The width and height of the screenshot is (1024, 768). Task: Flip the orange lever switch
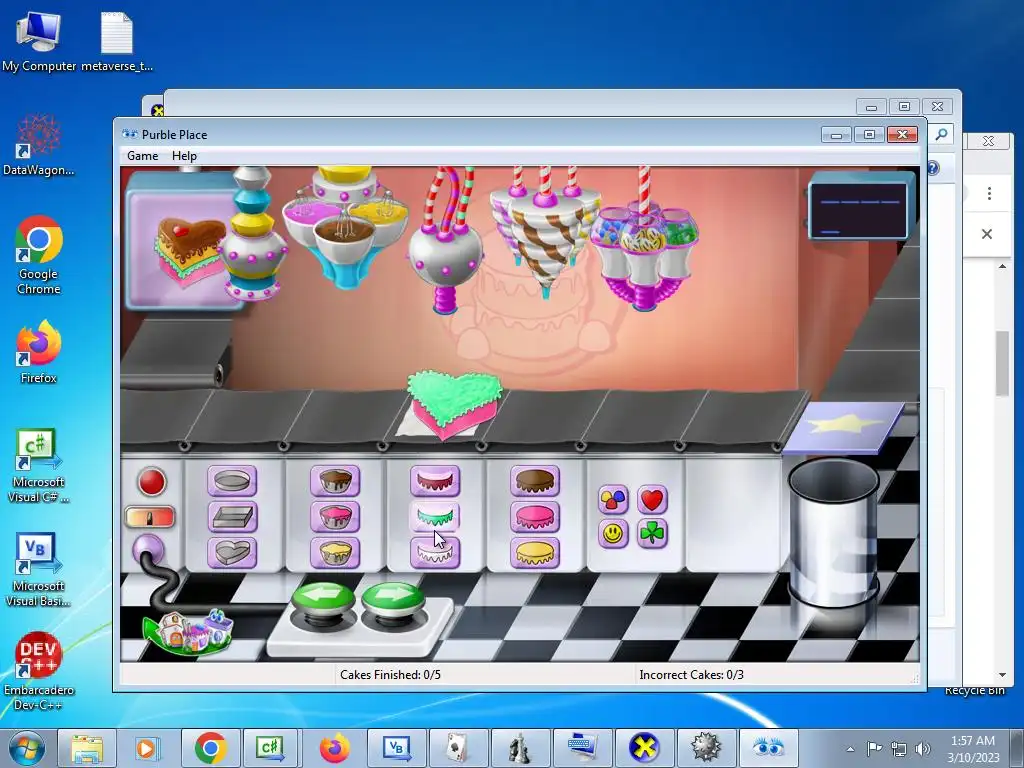pyautogui.click(x=150, y=517)
